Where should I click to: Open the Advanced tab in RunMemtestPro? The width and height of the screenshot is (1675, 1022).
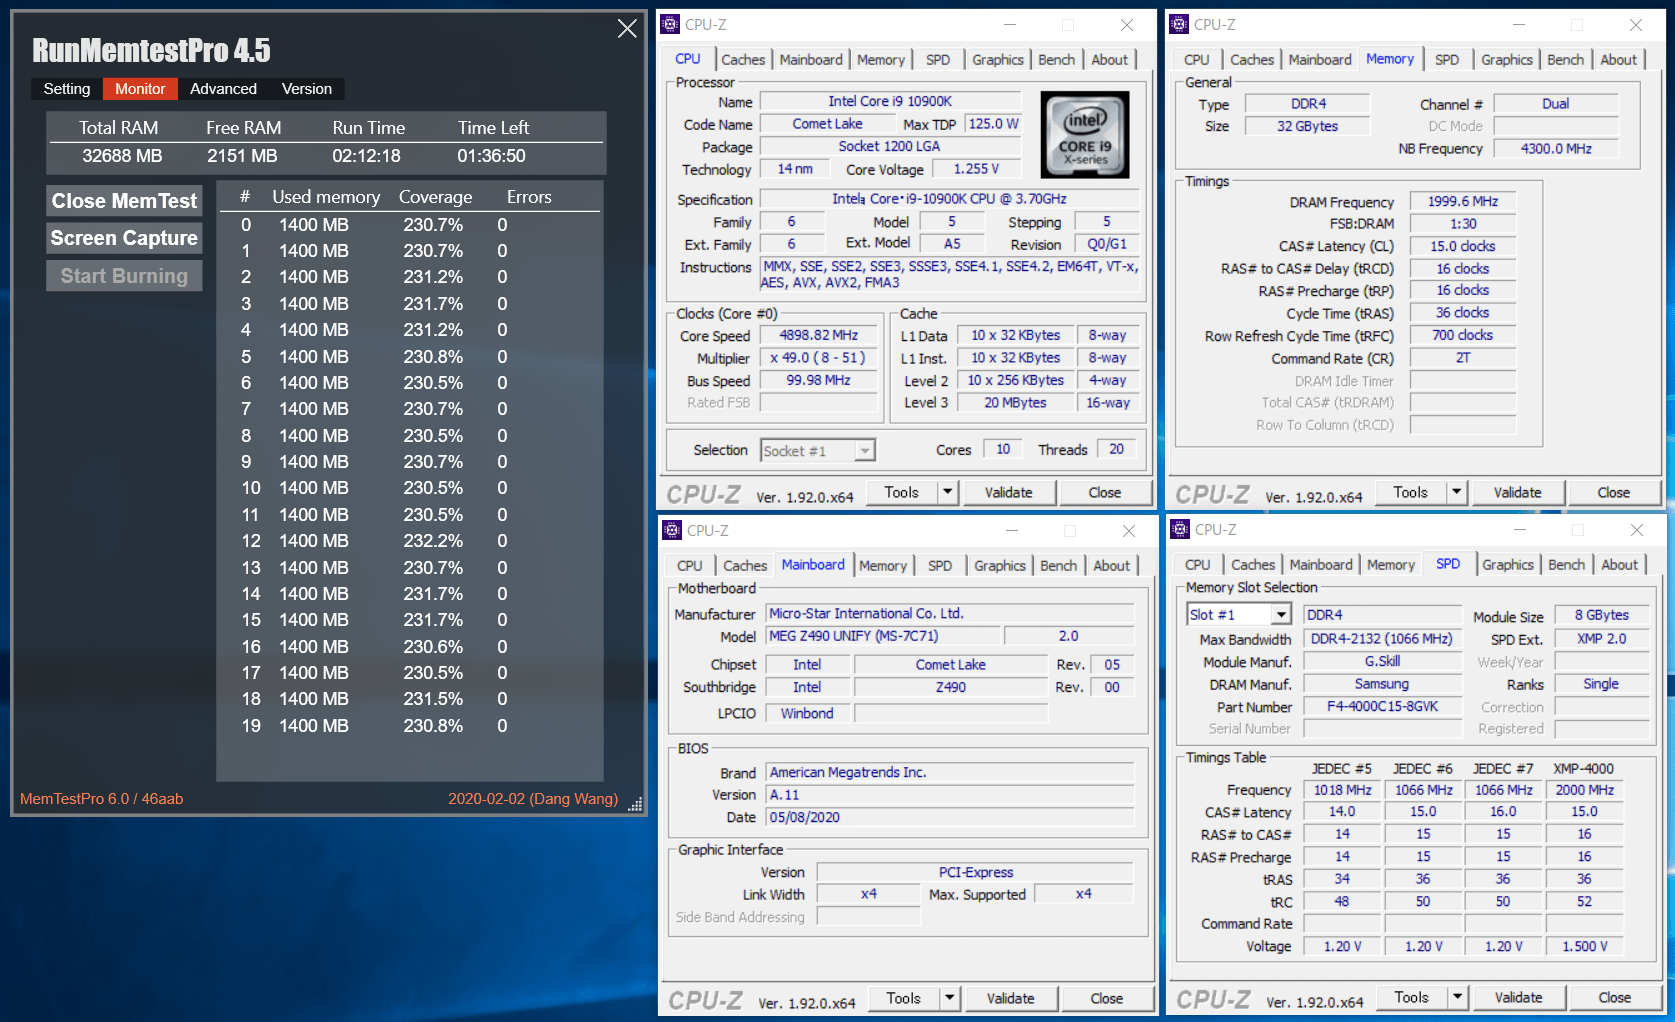click(x=223, y=89)
